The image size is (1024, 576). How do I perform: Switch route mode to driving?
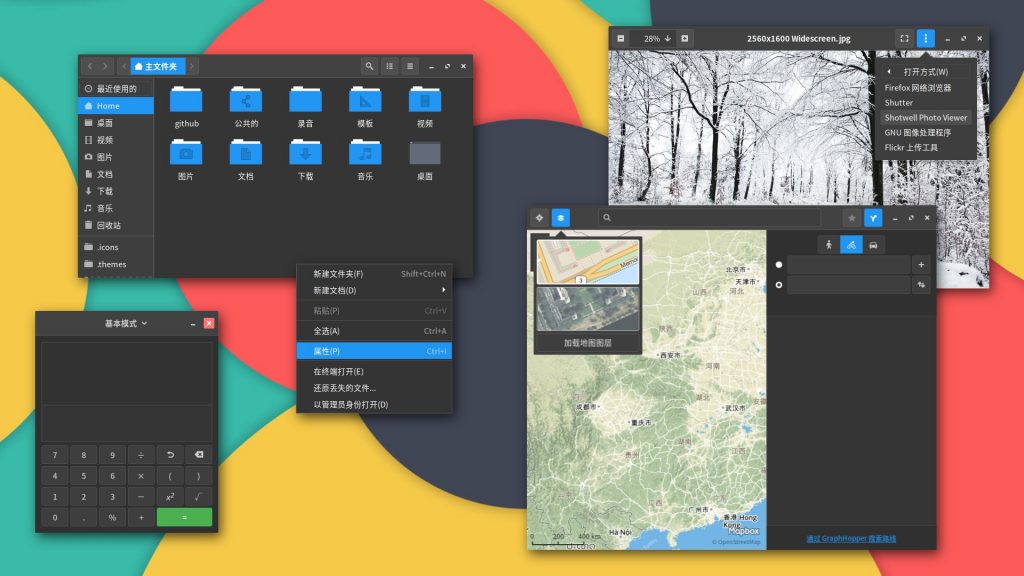click(x=874, y=245)
